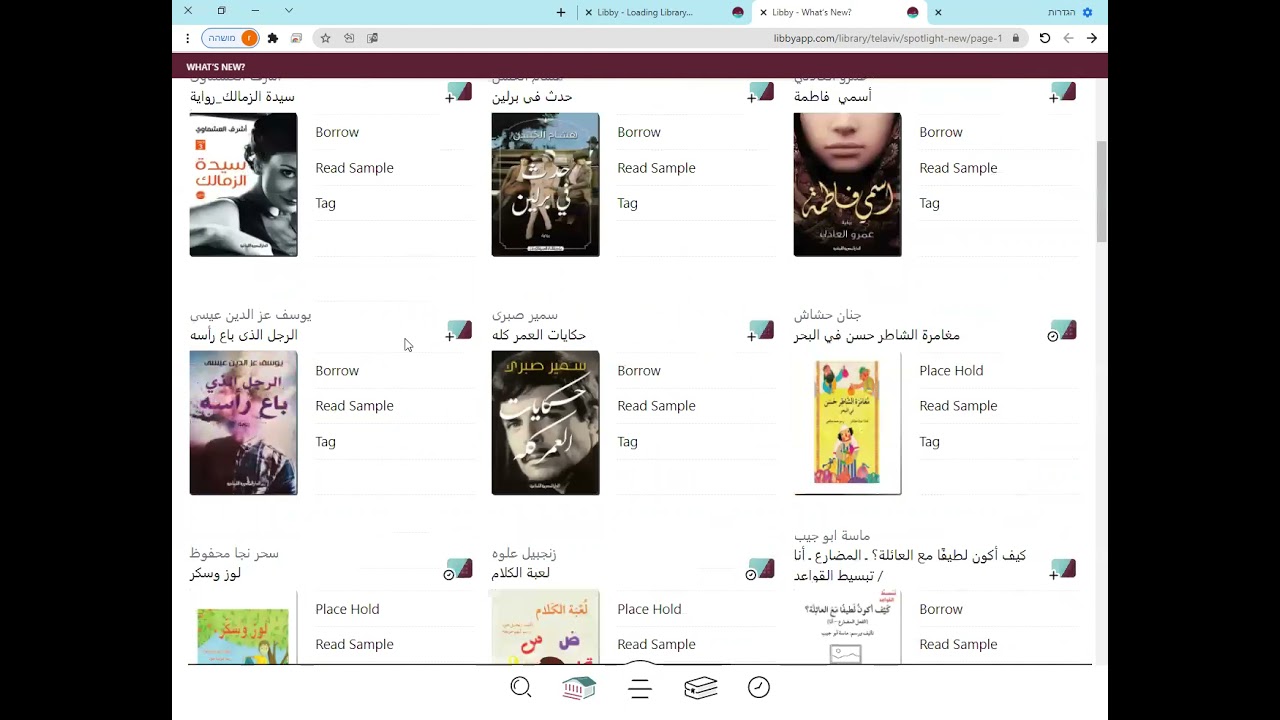
Task: Tag the book مغامرة الشاطر حسن في البحر
Action: 929,441
